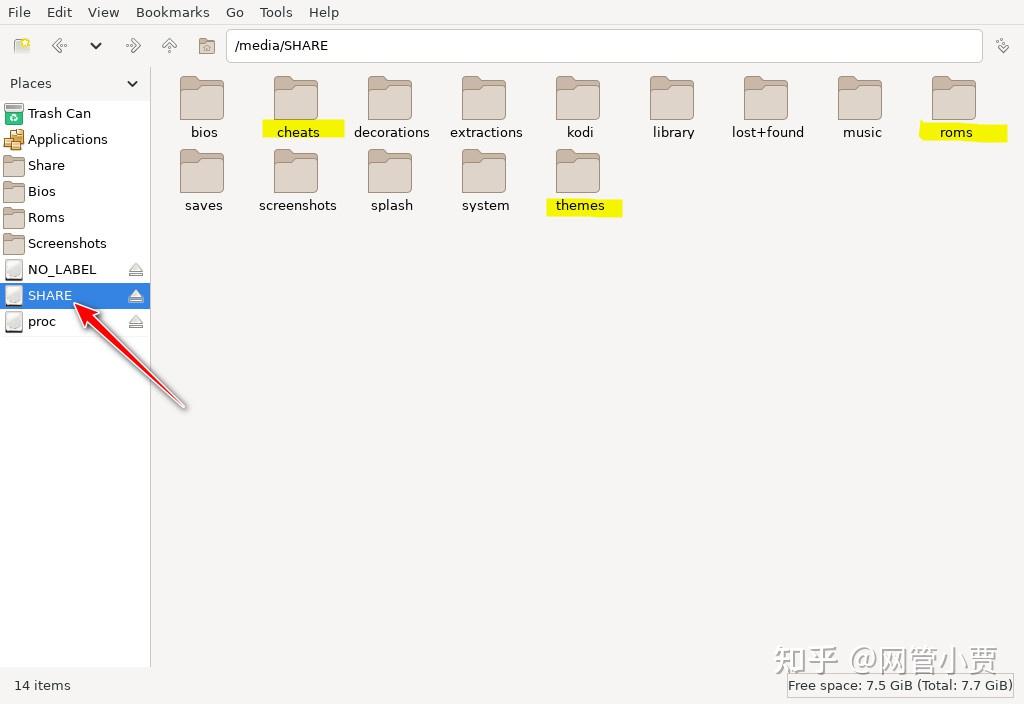Open the back-history dropdown arrow

94,45
